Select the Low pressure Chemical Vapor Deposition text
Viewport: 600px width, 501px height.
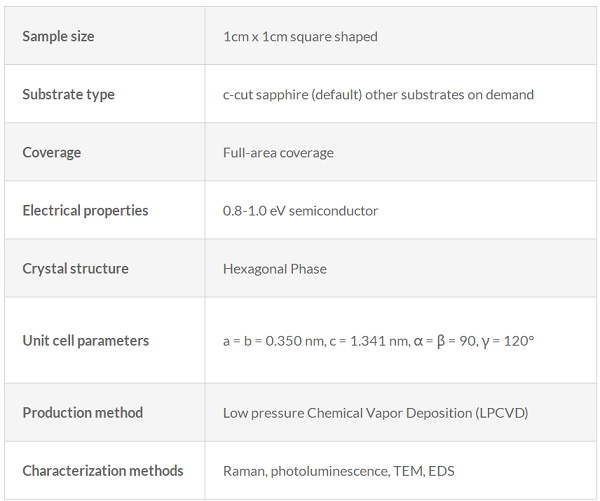click(x=347, y=413)
